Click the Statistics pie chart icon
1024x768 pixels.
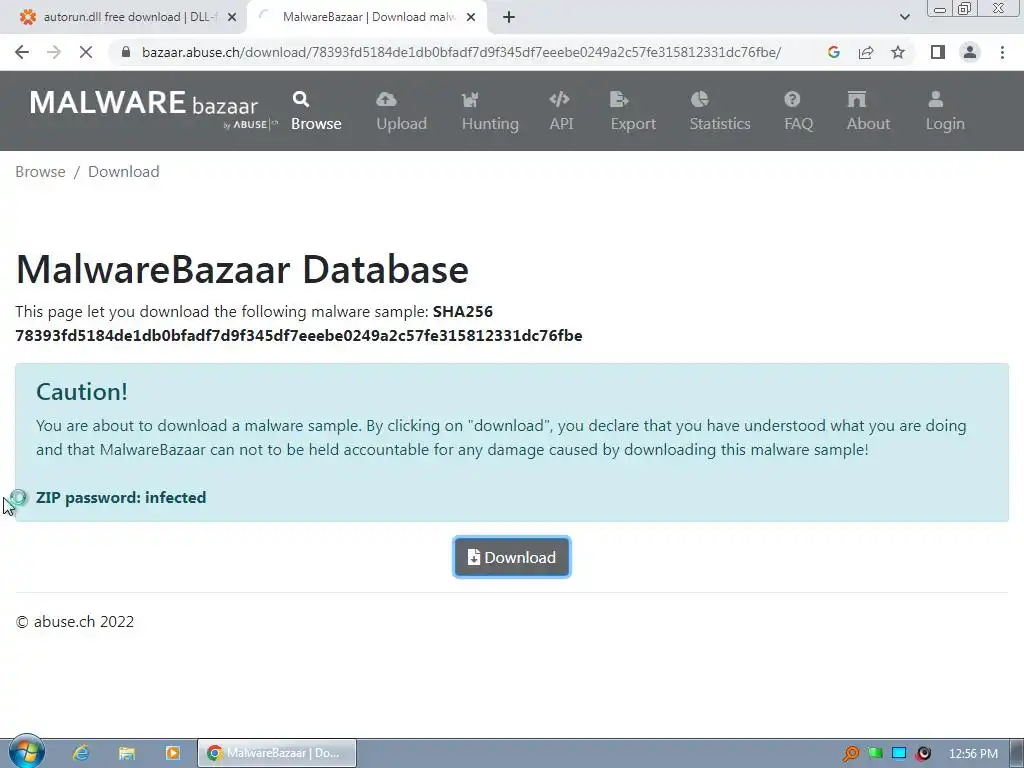(x=699, y=99)
